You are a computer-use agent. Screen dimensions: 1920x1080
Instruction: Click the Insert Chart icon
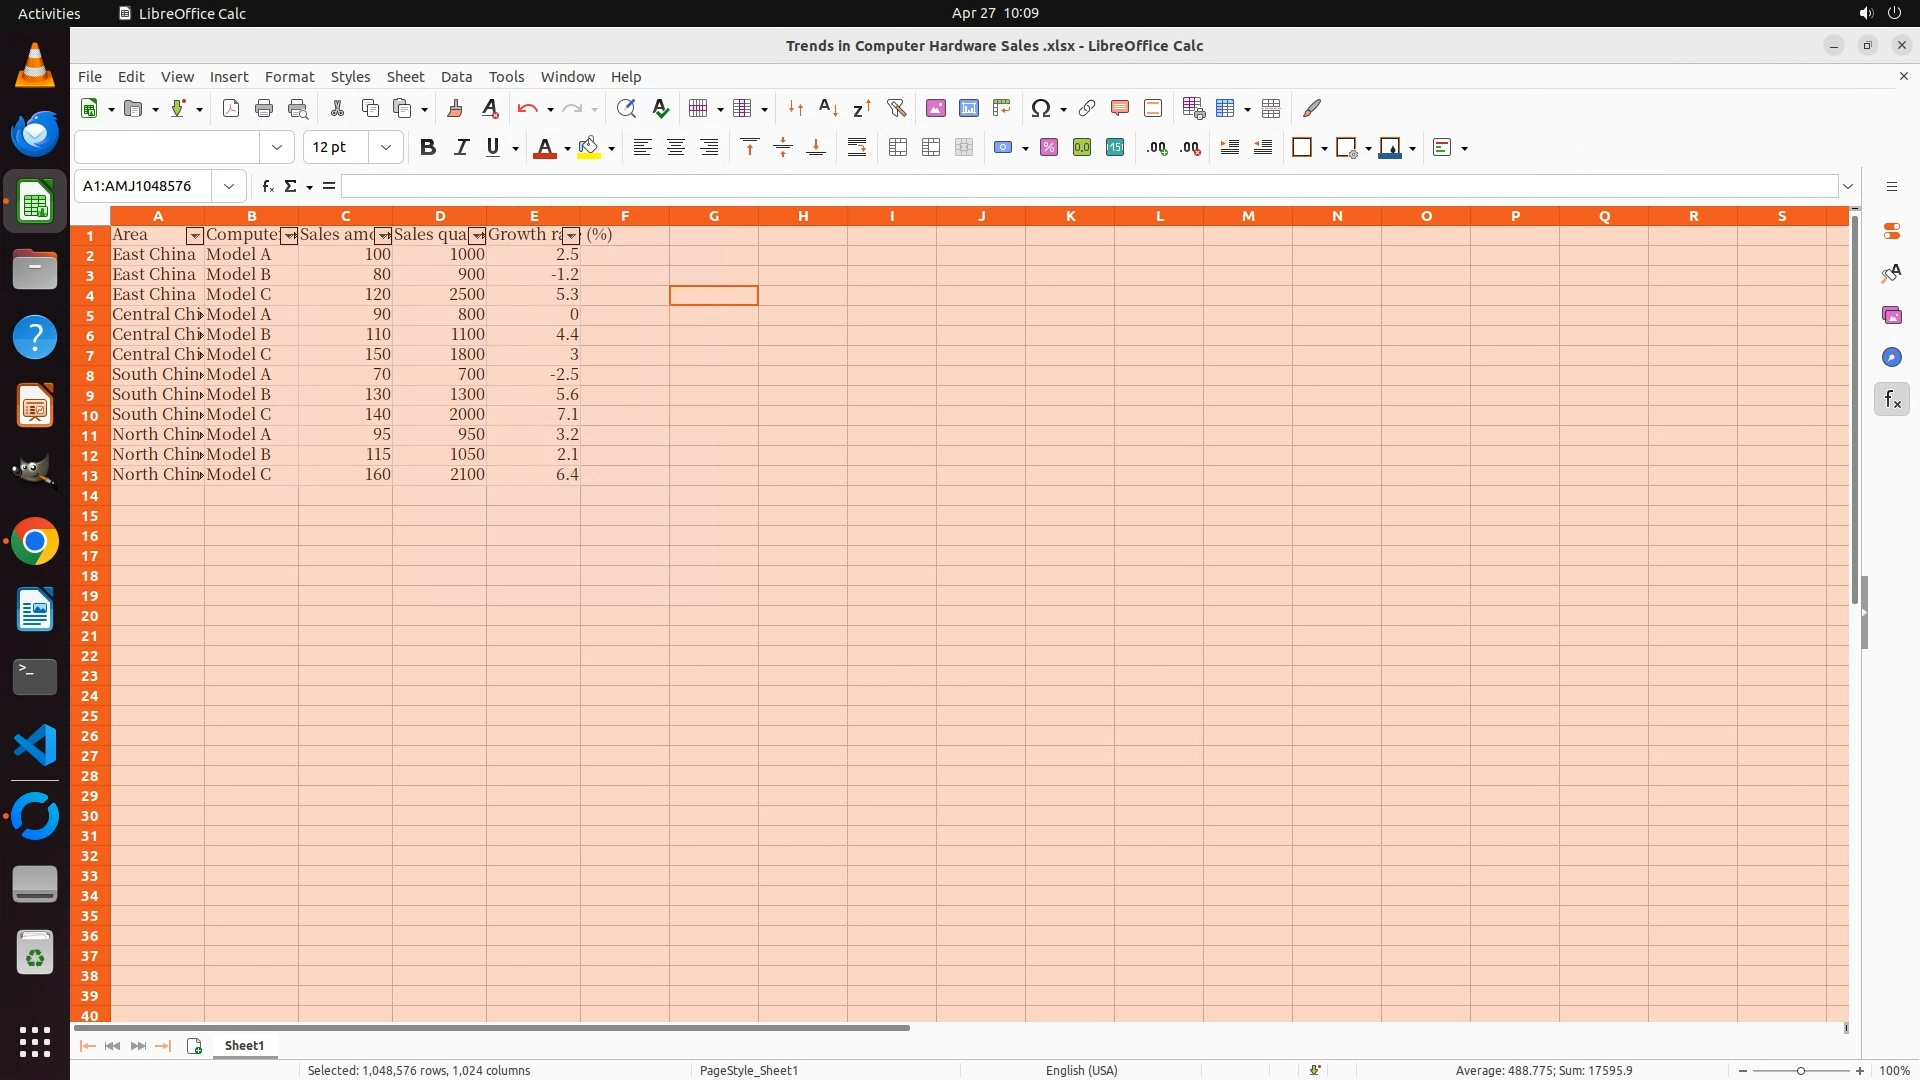point(968,109)
